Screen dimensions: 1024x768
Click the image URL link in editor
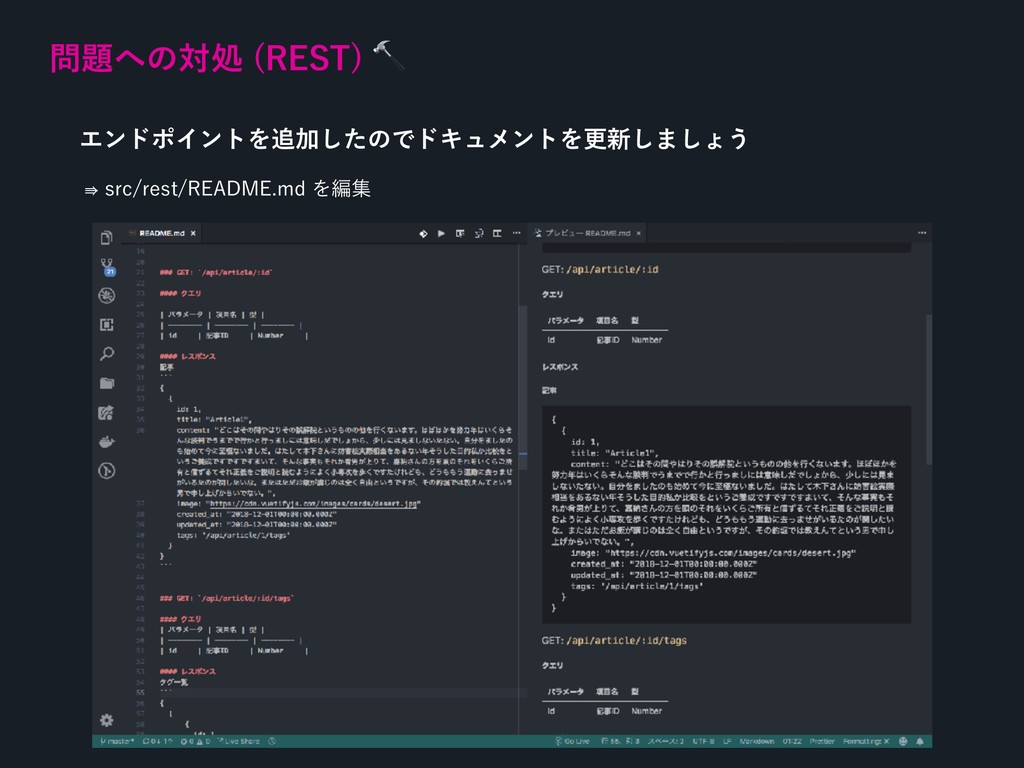coord(313,503)
